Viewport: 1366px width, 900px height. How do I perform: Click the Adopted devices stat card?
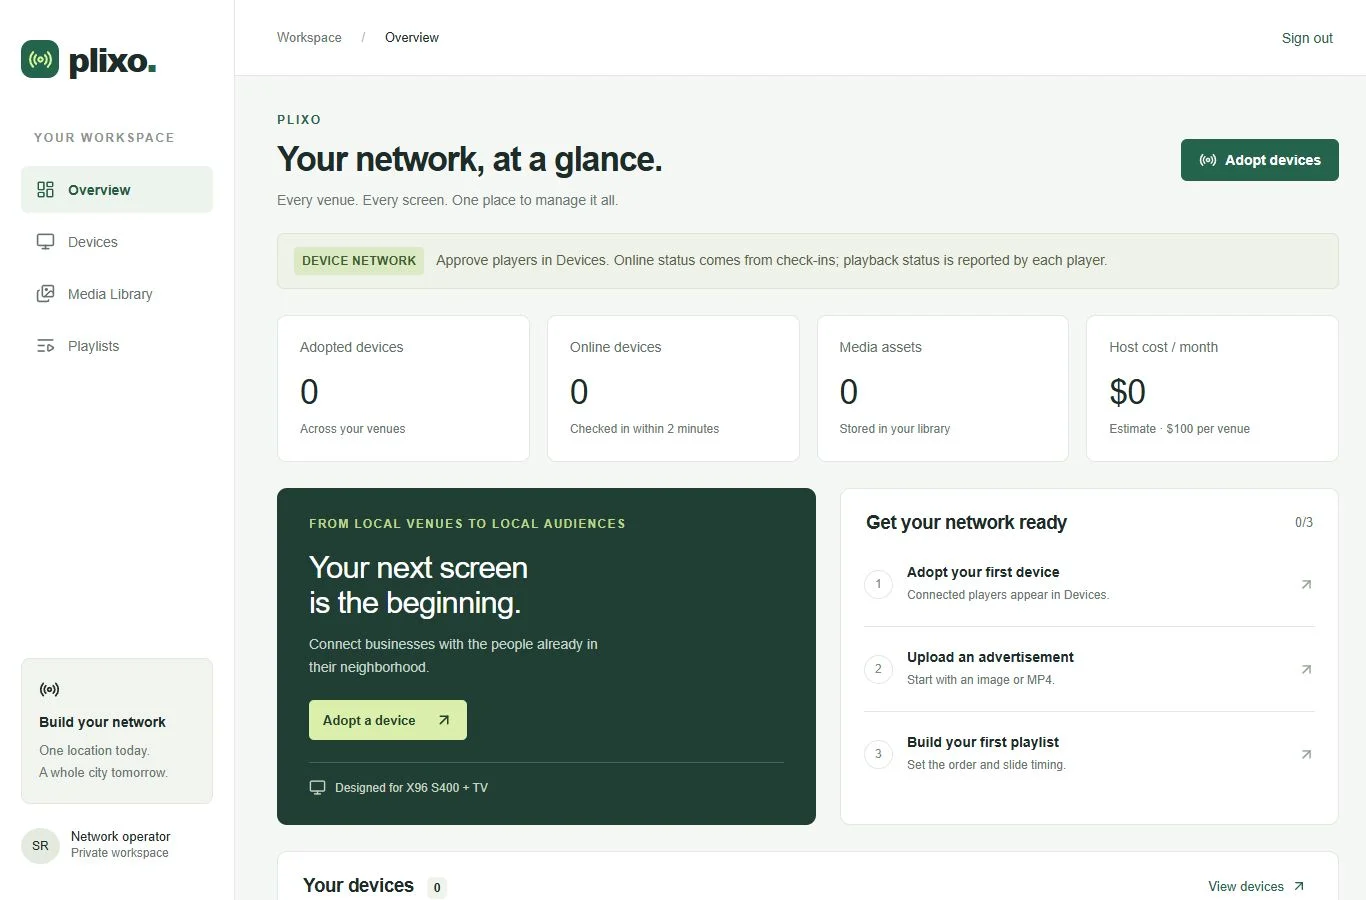(403, 388)
